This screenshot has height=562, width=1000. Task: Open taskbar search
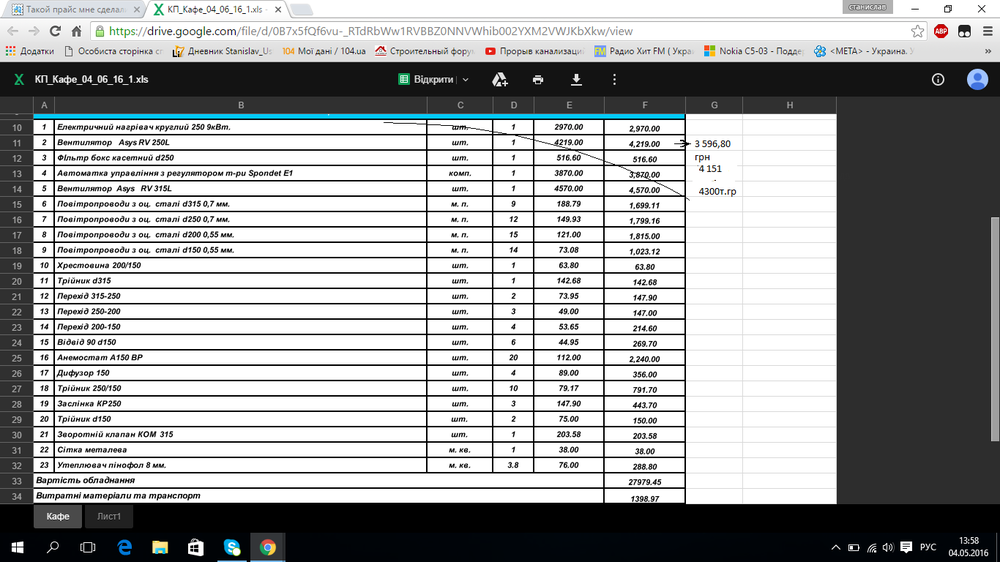[x=53, y=547]
